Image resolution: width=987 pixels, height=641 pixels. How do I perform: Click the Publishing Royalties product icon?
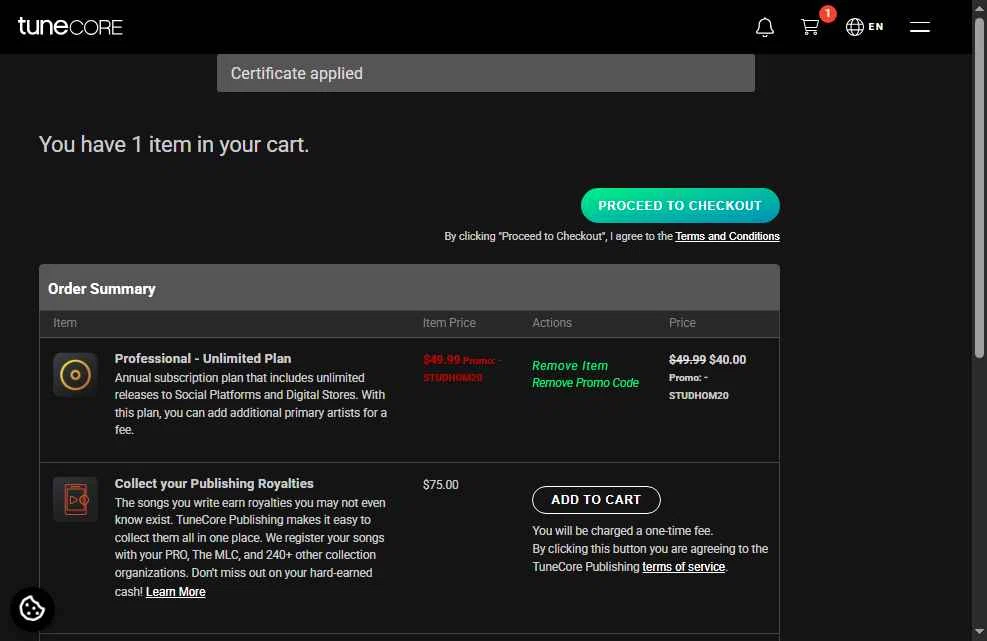pos(75,499)
